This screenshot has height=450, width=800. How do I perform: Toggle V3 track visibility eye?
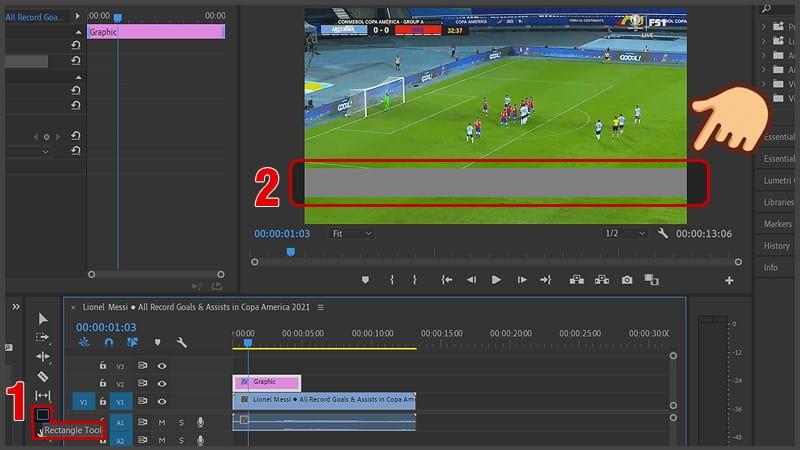pyautogui.click(x=162, y=366)
